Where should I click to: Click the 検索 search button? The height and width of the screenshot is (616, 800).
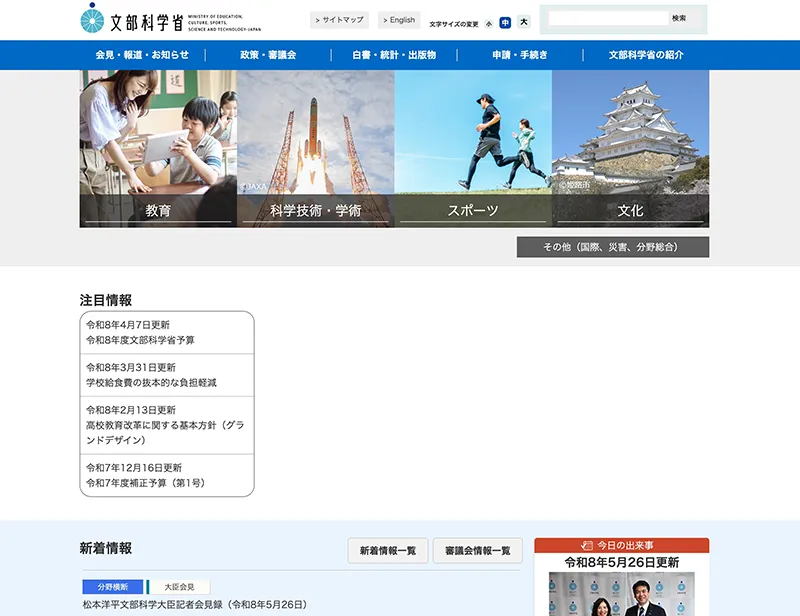pos(679,18)
